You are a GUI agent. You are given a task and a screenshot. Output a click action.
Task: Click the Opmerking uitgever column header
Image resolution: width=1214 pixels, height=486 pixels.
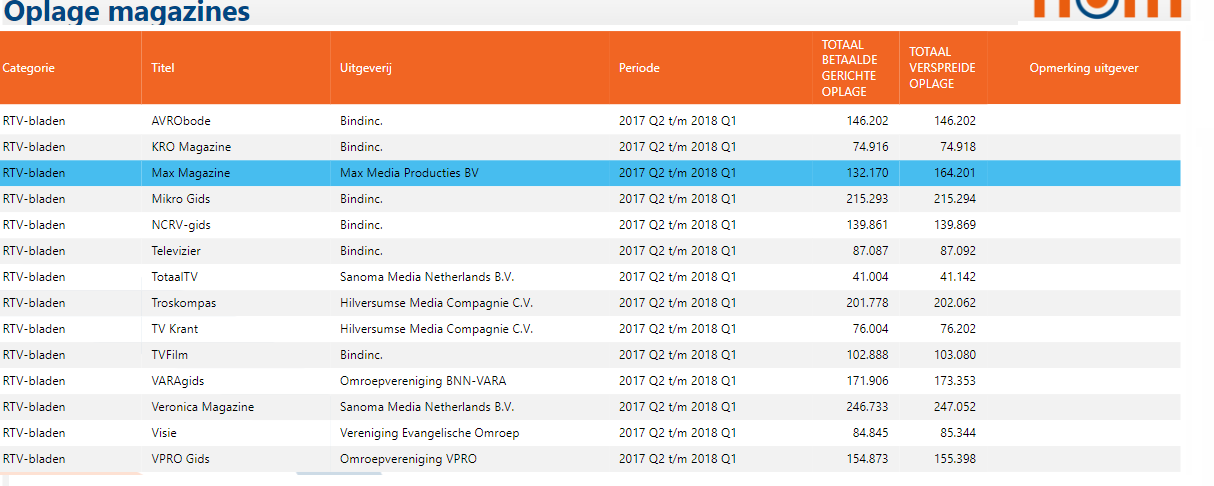click(1084, 68)
